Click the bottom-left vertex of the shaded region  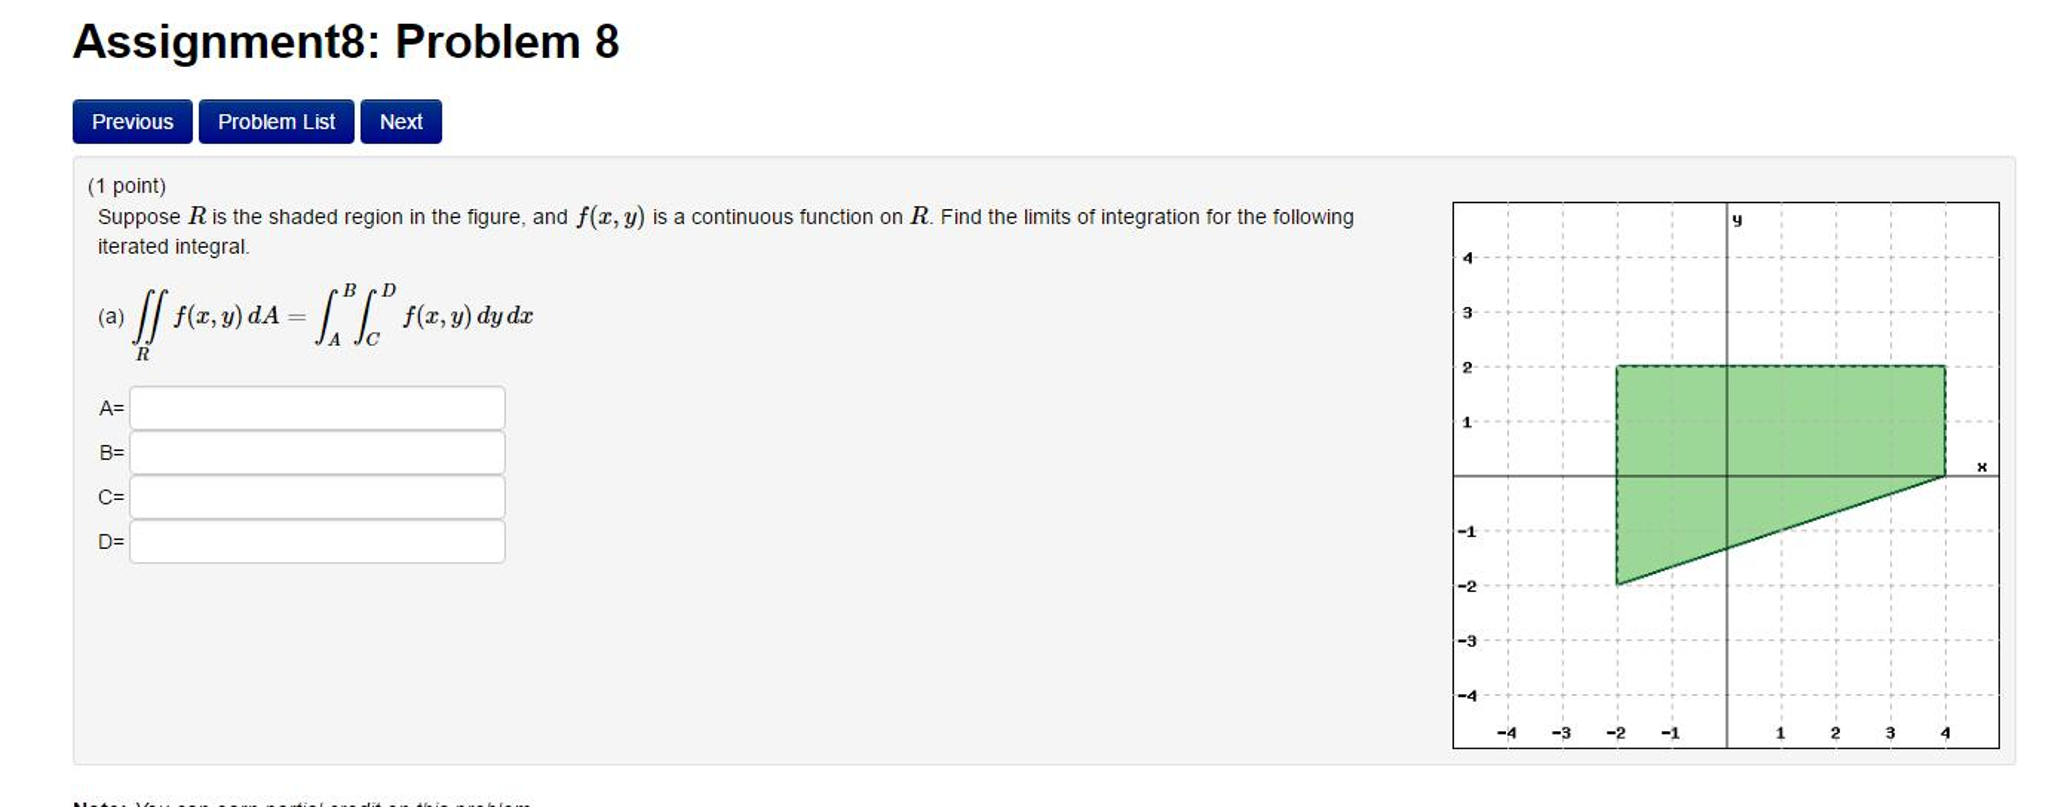1617,584
